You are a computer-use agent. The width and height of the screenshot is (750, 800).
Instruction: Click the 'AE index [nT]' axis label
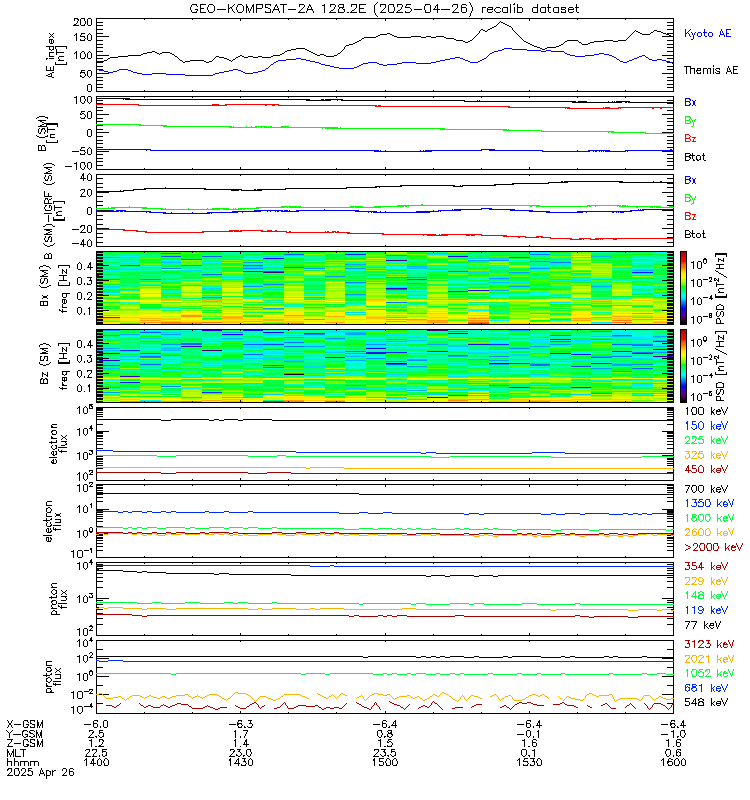pos(56,55)
